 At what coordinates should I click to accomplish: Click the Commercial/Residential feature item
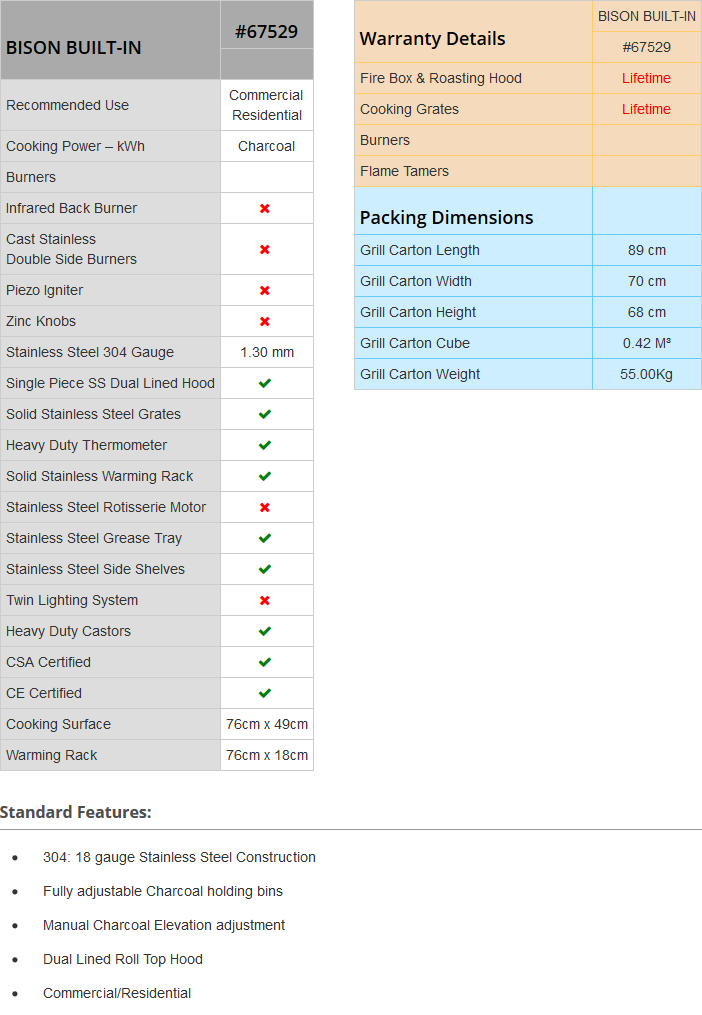(x=117, y=993)
